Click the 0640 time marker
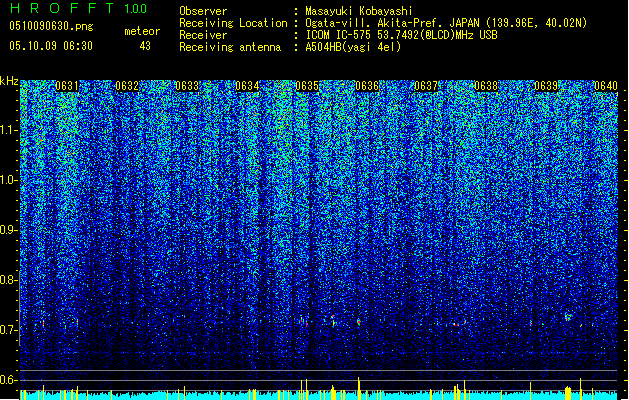629x400 pixels. tap(606, 86)
